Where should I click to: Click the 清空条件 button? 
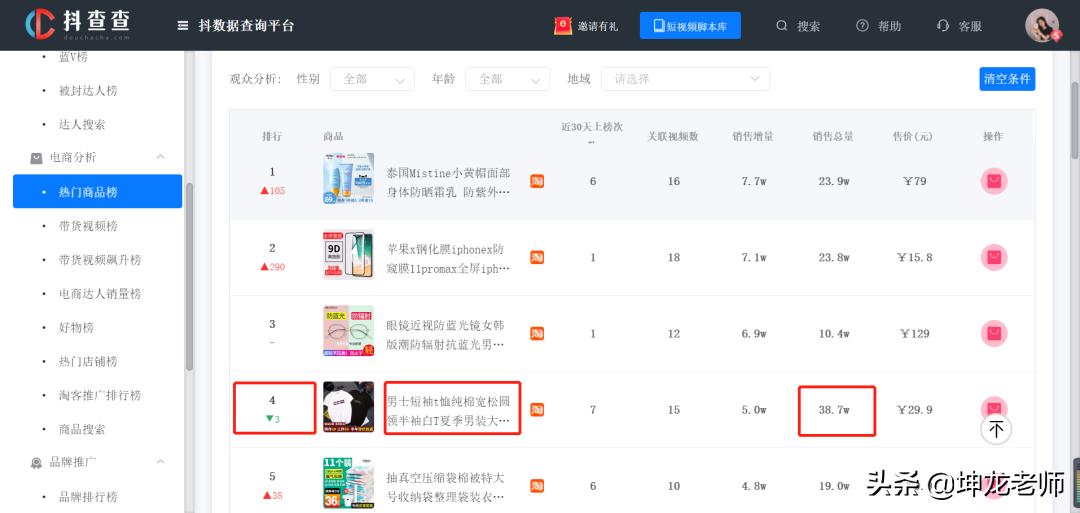[1007, 79]
